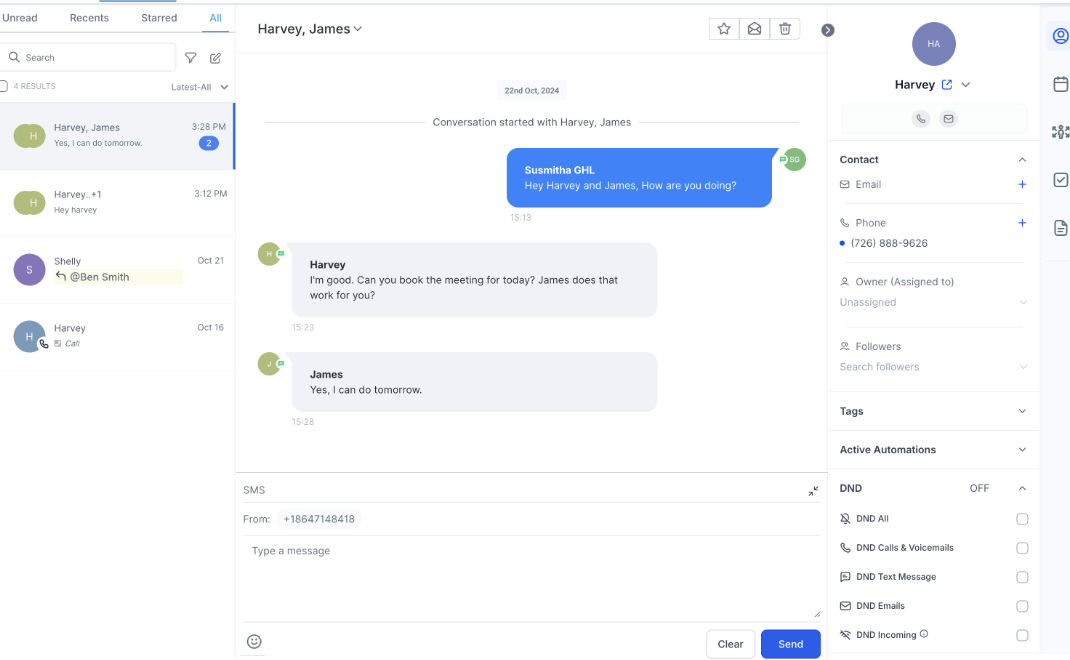Click the Send button

[x=790, y=644]
